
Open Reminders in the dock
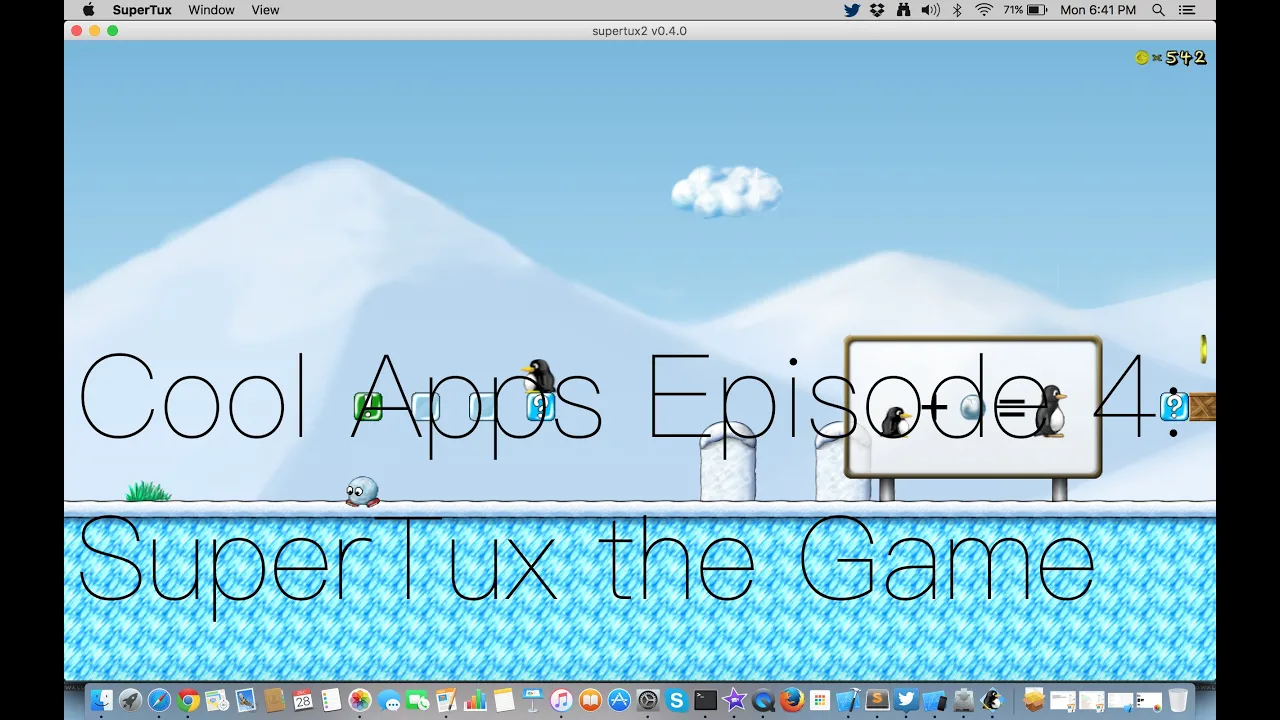pos(331,700)
